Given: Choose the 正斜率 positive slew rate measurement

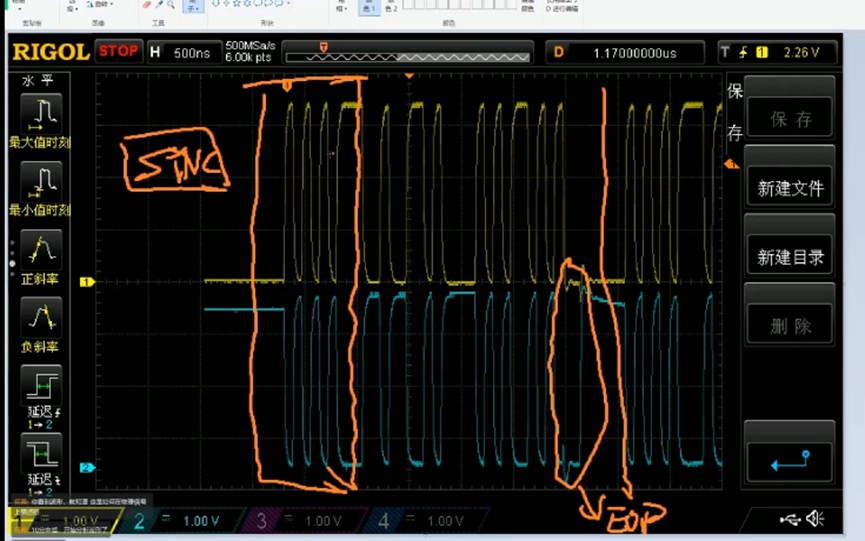Looking at the screenshot, I should point(41,254).
